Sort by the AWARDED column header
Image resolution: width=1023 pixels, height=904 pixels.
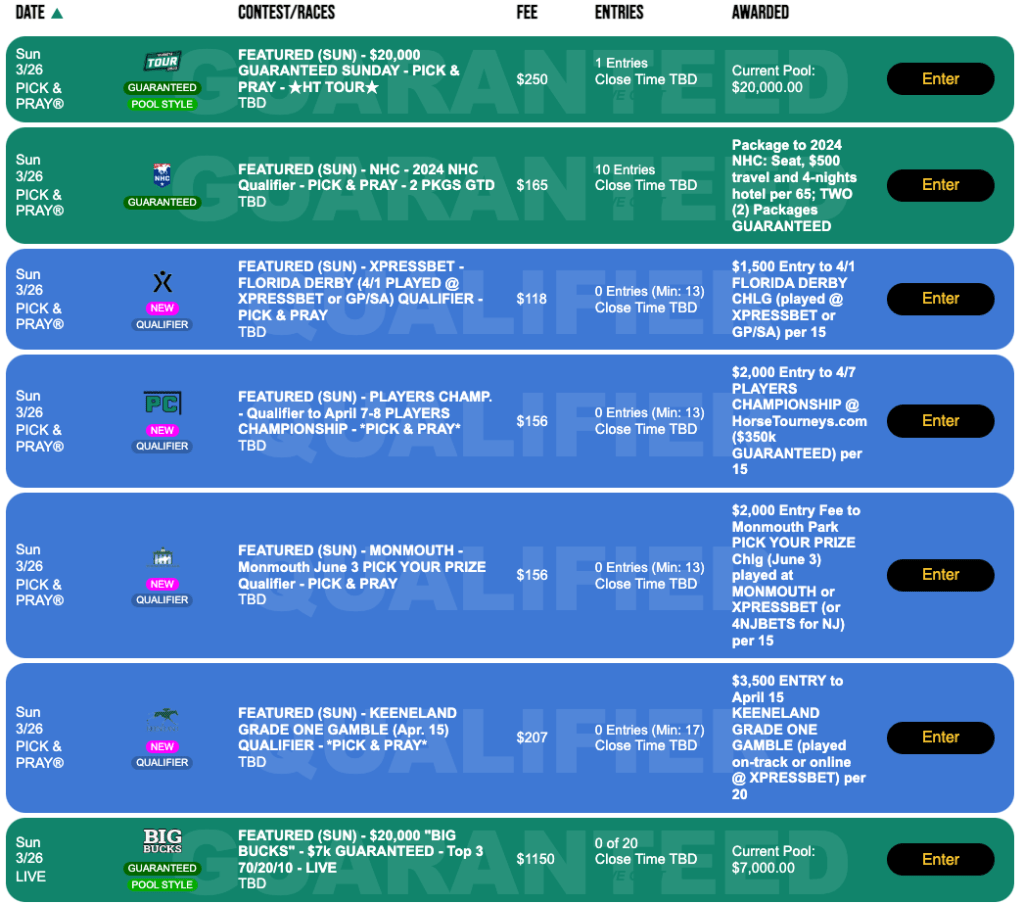pyautogui.click(x=760, y=13)
